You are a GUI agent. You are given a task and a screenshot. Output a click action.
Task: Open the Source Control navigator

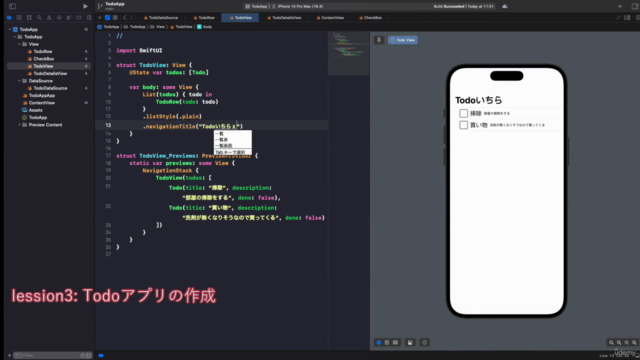(x=19, y=18)
